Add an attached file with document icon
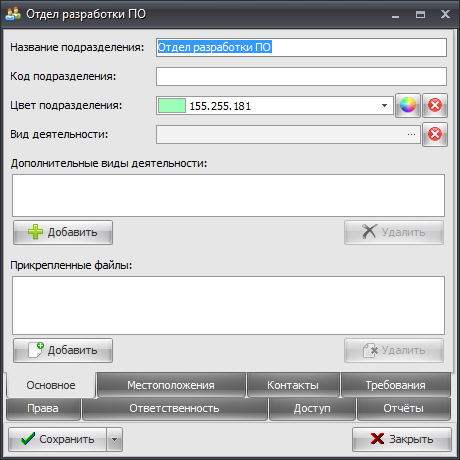Image resolution: width=460 pixels, height=460 pixels. (x=63, y=350)
